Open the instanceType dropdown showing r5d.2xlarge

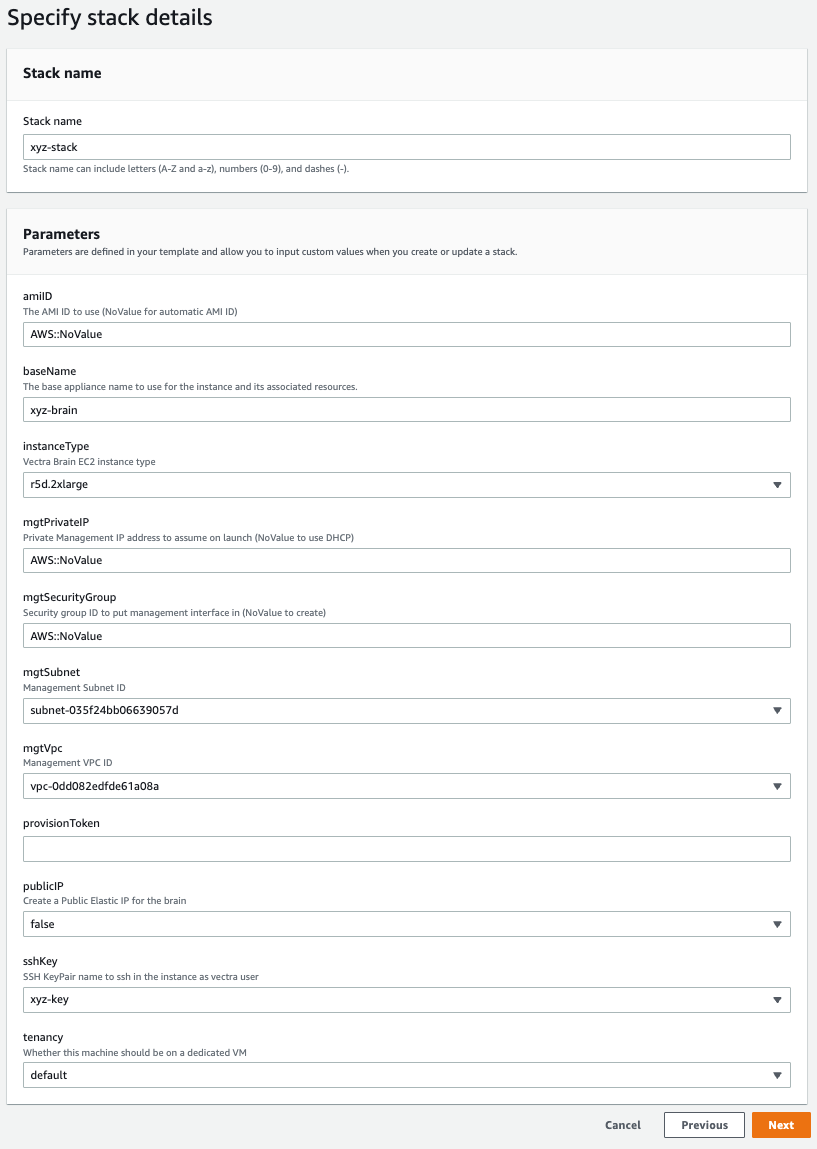(x=406, y=485)
